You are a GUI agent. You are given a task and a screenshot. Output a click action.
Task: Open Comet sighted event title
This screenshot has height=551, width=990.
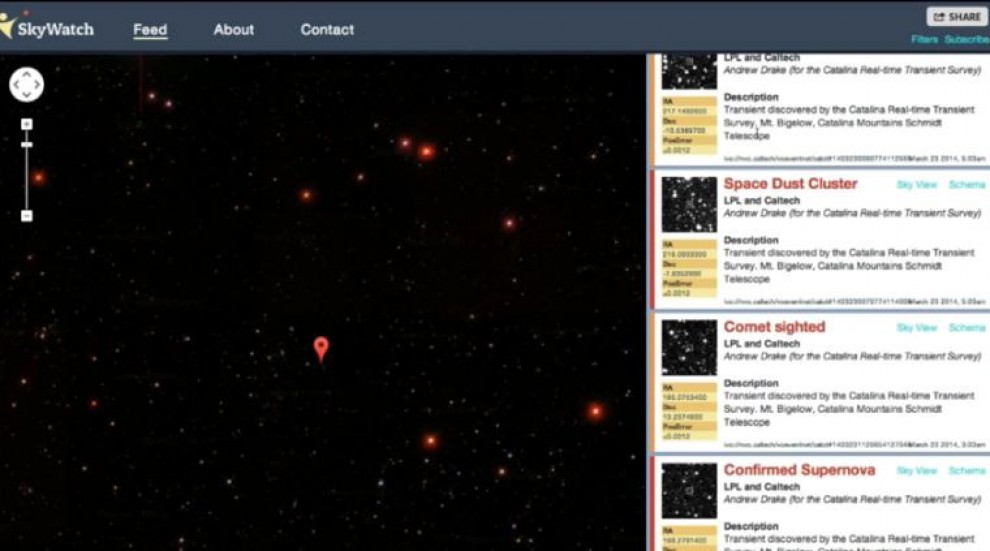pyautogui.click(x=775, y=327)
